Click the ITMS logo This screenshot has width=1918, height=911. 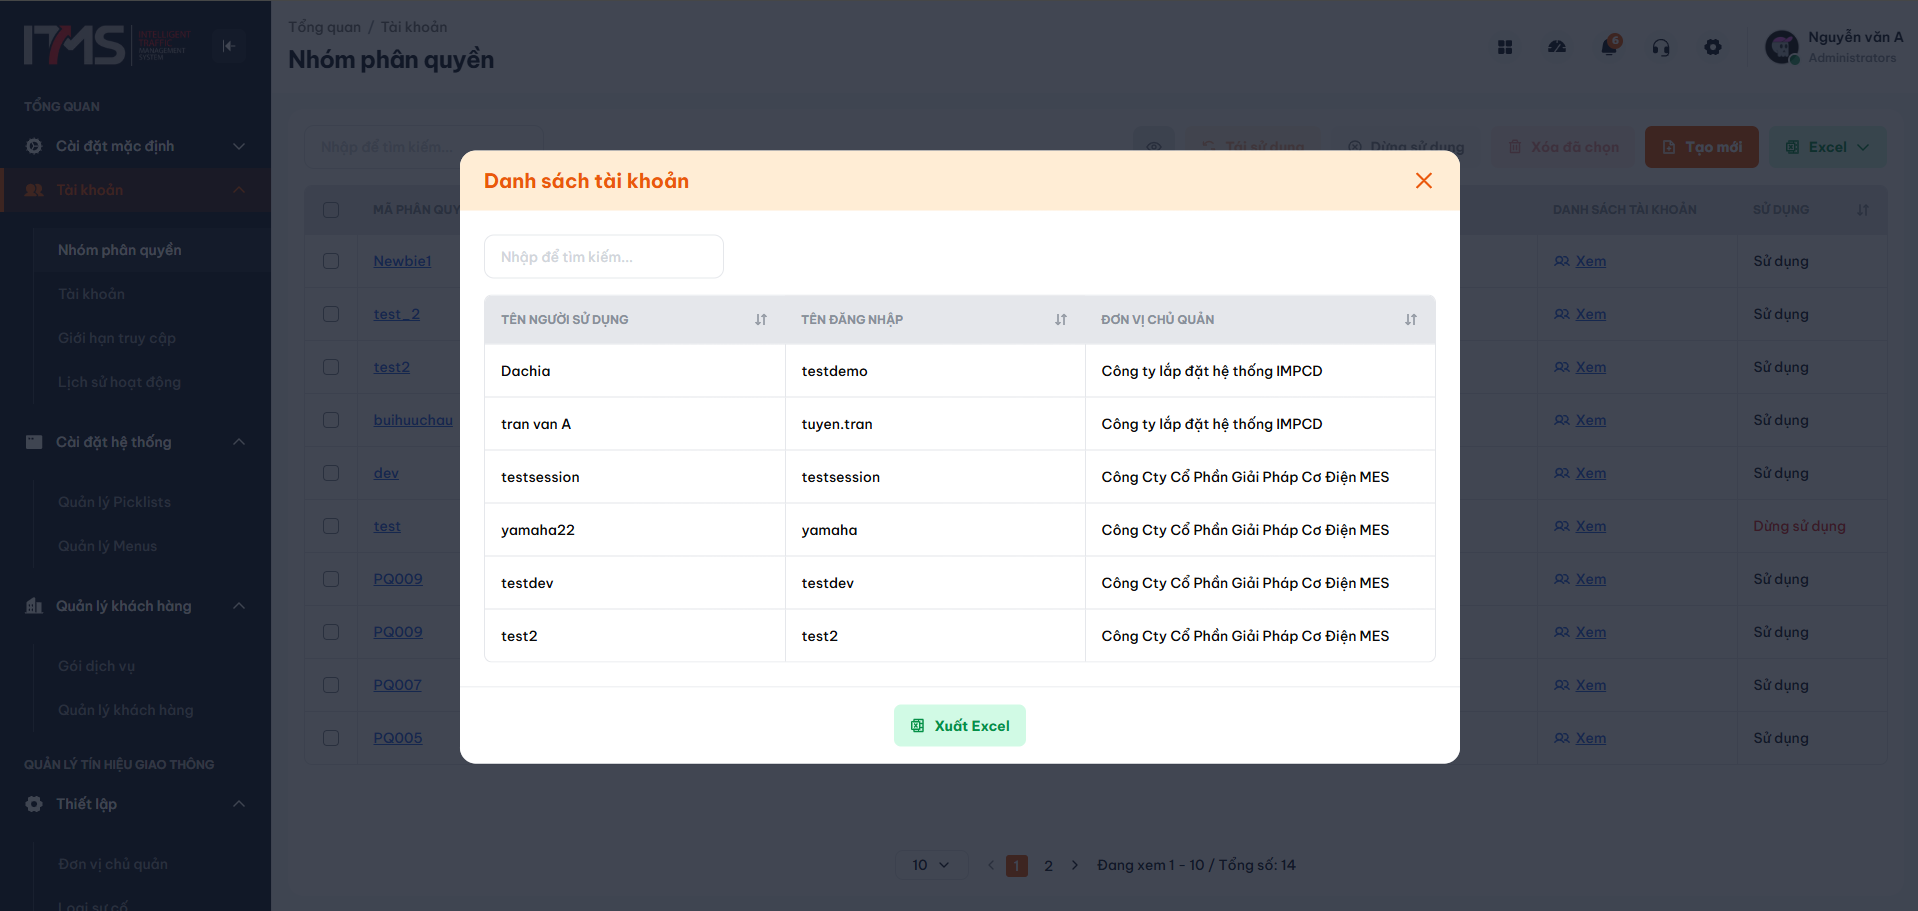(x=106, y=45)
